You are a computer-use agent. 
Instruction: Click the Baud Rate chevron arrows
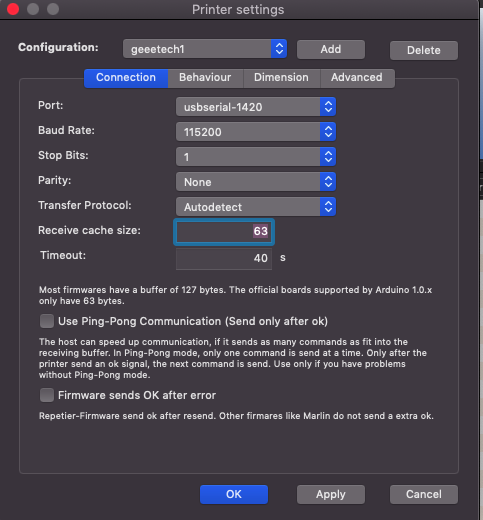tap(328, 132)
